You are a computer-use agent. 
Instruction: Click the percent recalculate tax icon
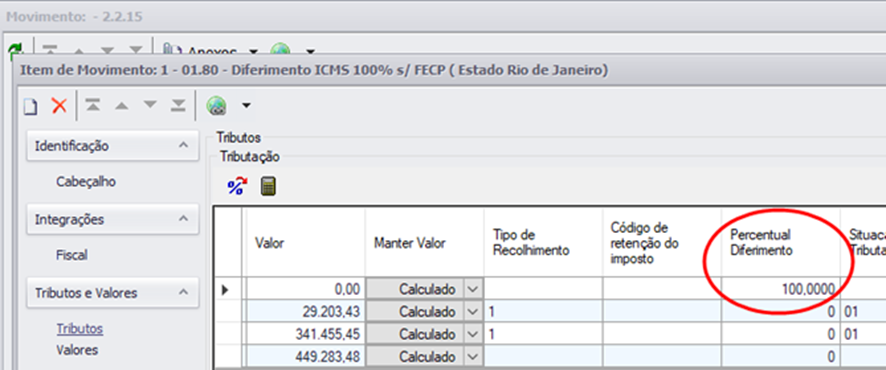(x=237, y=186)
